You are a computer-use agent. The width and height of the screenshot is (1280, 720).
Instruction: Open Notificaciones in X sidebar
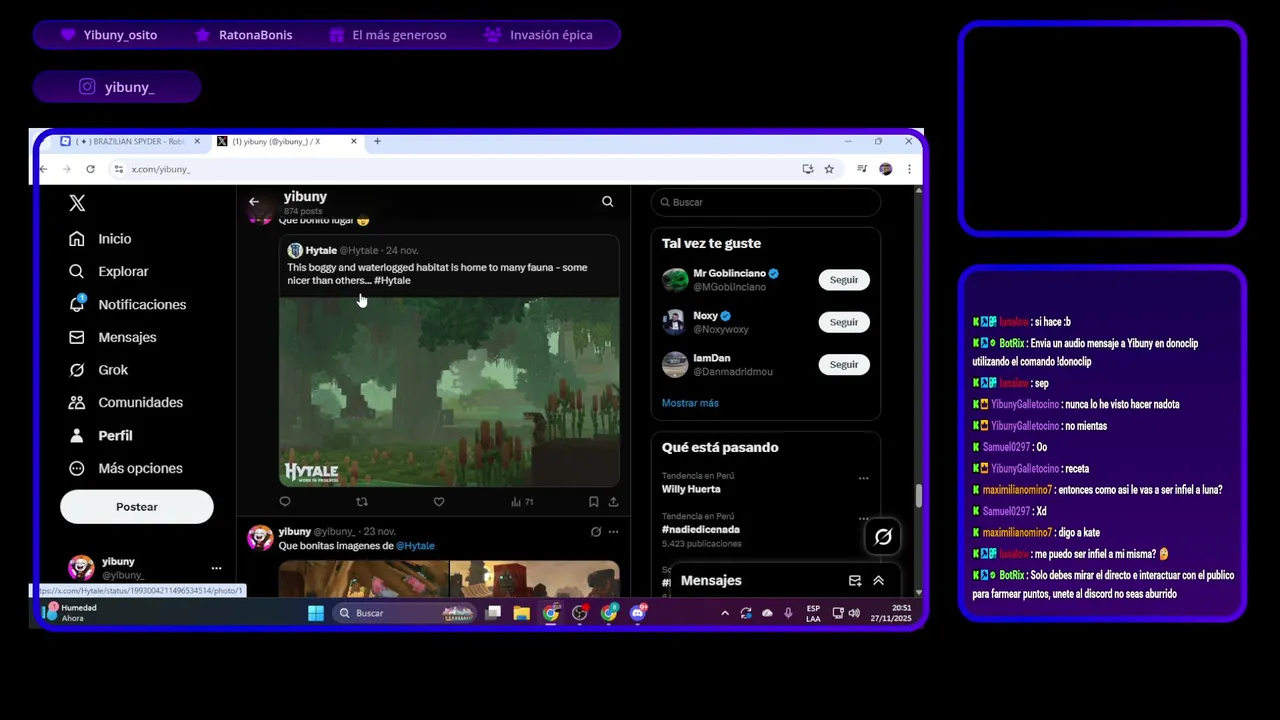pyautogui.click(x=127, y=304)
